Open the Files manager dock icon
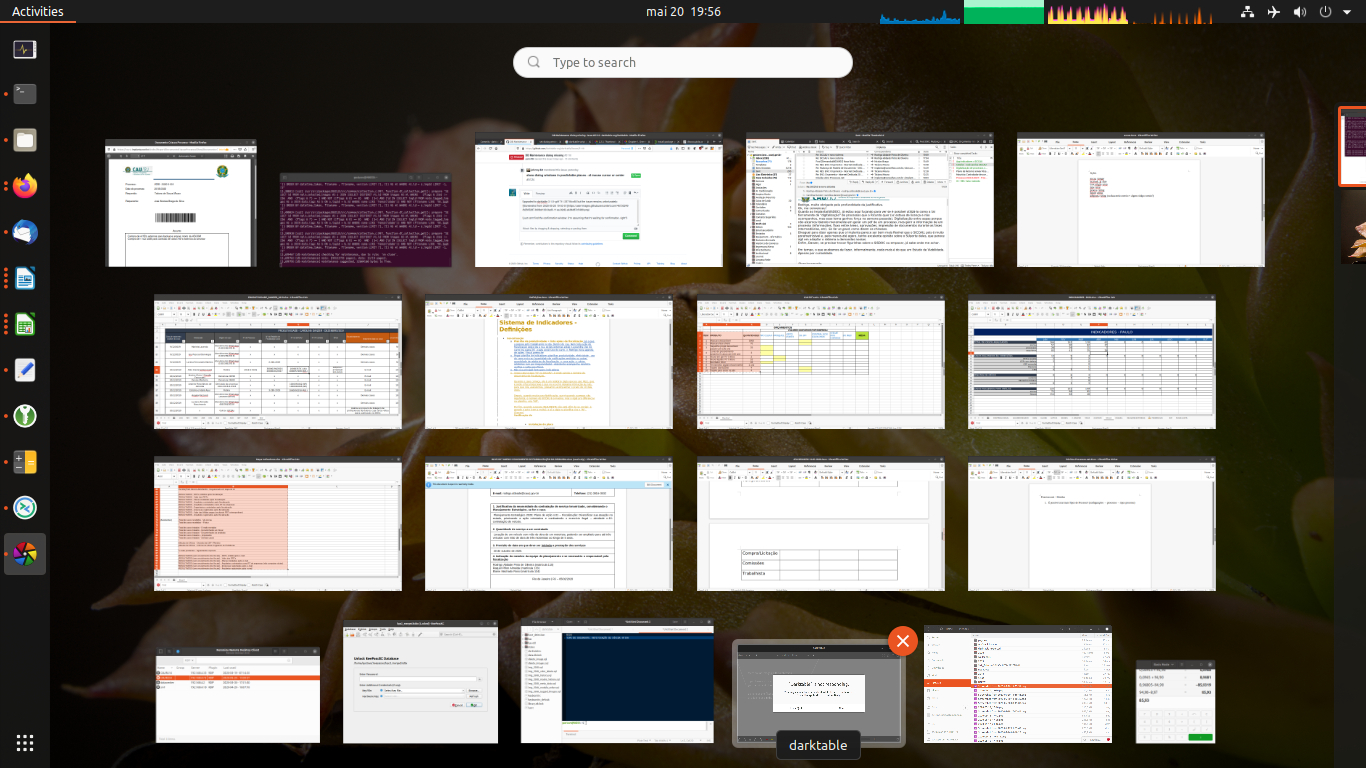Image resolution: width=1366 pixels, height=768 pixels. tap(25, 140)
